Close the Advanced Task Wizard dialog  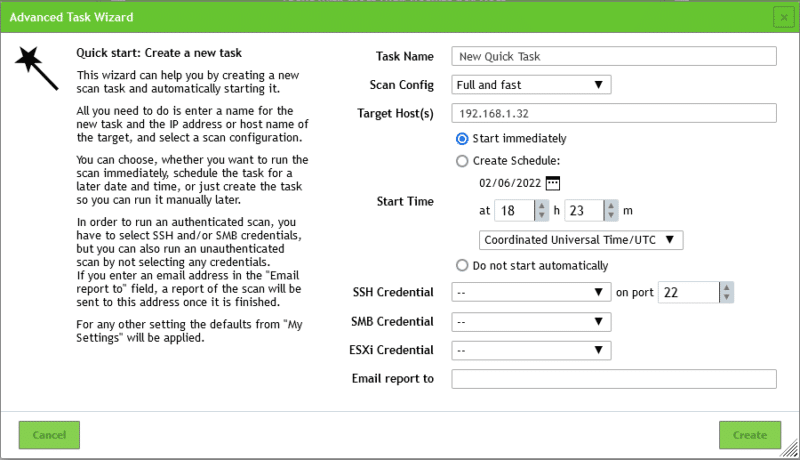783,17
